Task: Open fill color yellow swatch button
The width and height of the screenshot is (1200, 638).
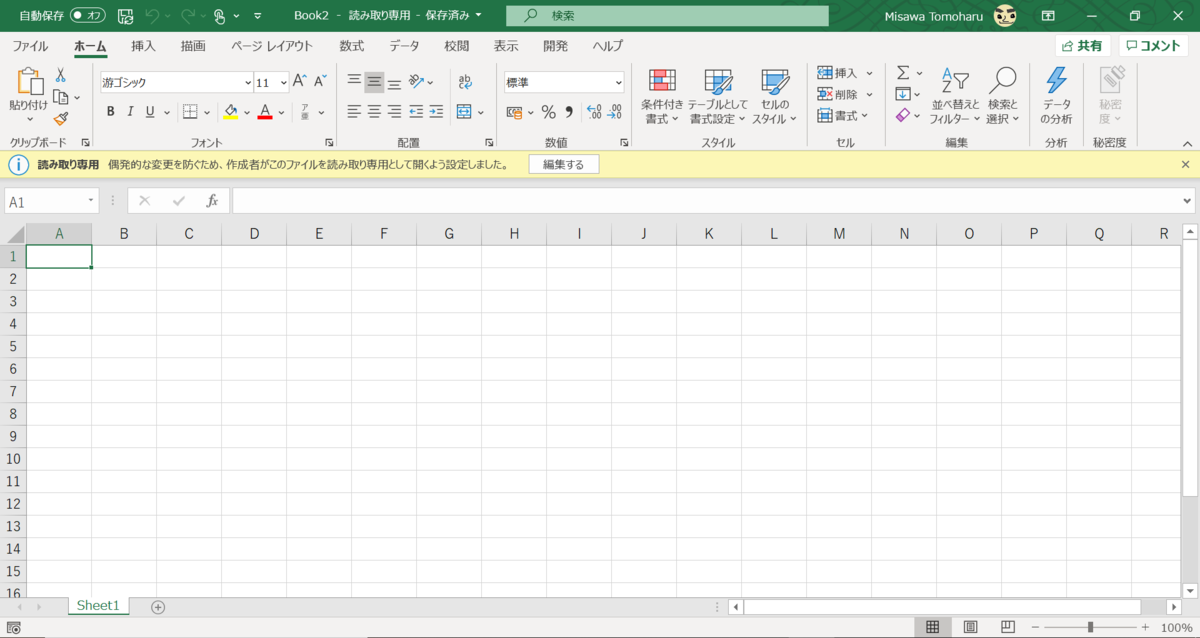Action: (x=231, y=112)
